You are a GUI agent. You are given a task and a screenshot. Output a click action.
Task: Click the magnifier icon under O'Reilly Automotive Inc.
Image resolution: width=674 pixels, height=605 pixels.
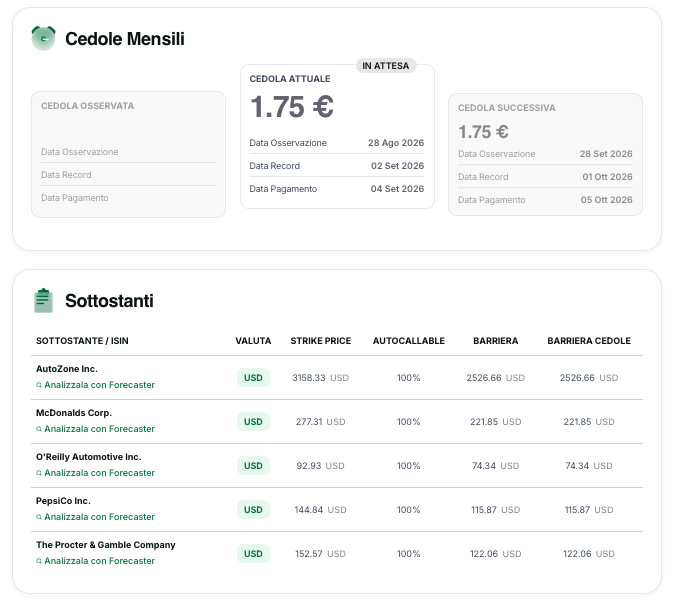39,473
